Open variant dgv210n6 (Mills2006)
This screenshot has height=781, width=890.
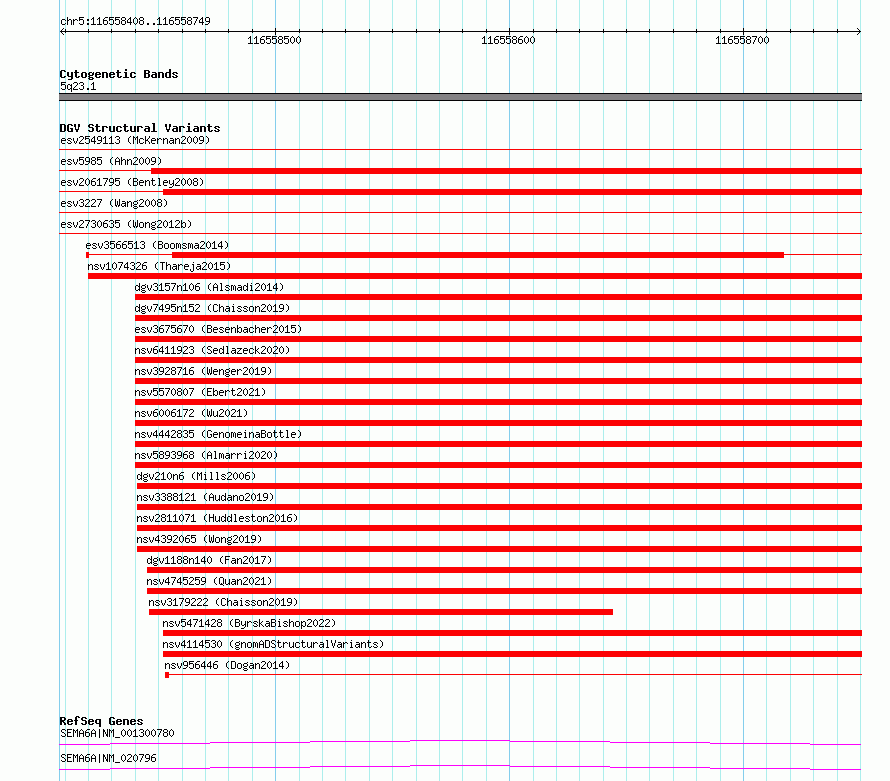click(196, 476)
